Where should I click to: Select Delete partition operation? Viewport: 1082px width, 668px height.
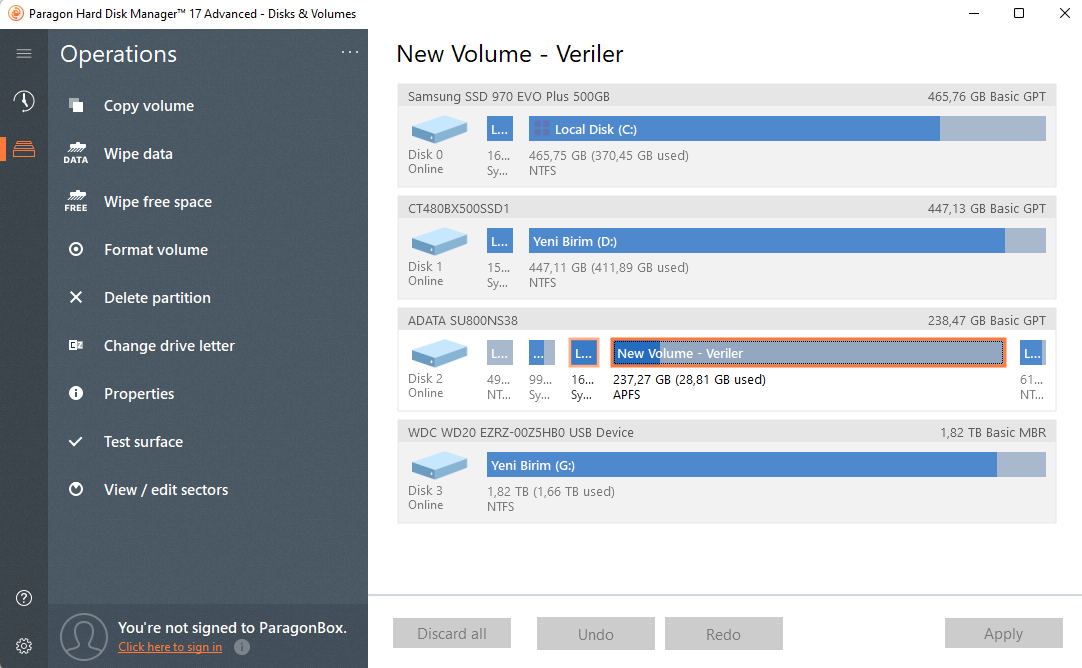tap(157, 298)
